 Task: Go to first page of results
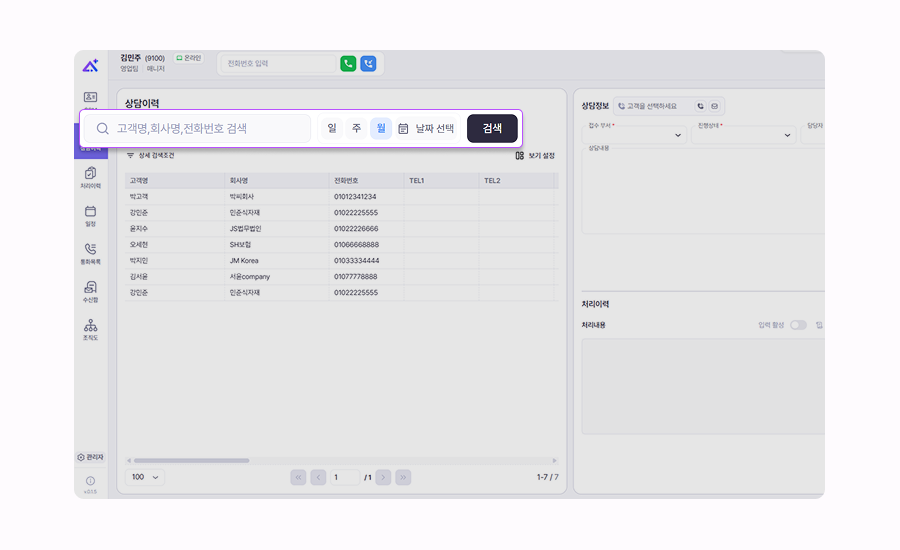click(298, 477)
